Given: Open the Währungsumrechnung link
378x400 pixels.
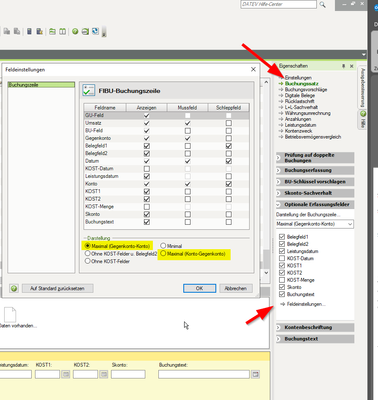Looking at the screenshot, I should pyautogui.click(x=307, y=113).
